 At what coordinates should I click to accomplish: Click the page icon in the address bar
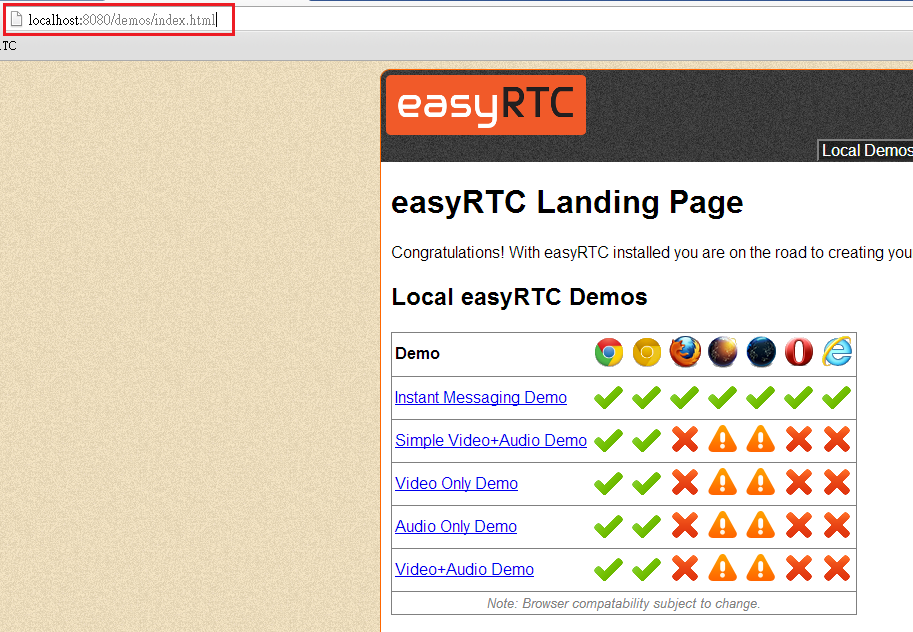[16, 20]
